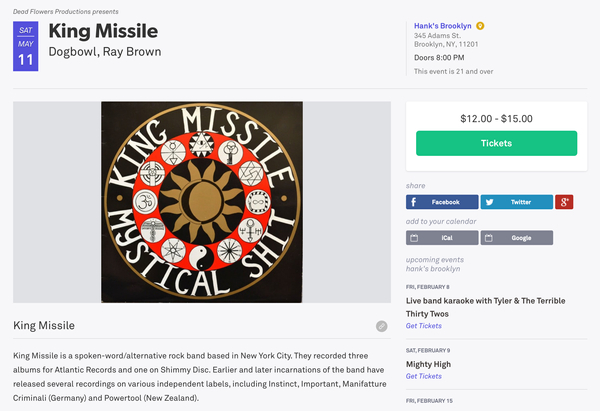Share the event on Facebook
Viewport: 600px width, 411px height.
point(442,202)
